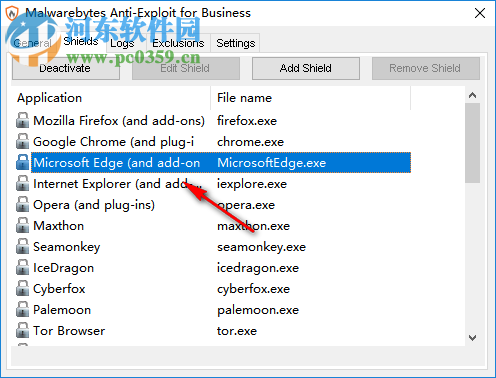Screen dimensions: 496x378
Task: Click lock icon beside Tor Browser
Action: [22, 331]
